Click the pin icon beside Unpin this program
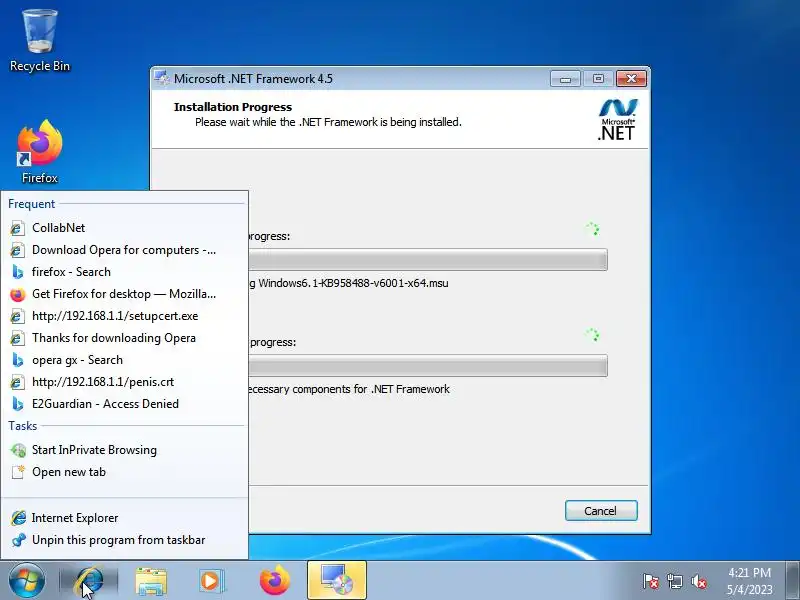Screen dimensions: 800x600 (x=18, y=540)
